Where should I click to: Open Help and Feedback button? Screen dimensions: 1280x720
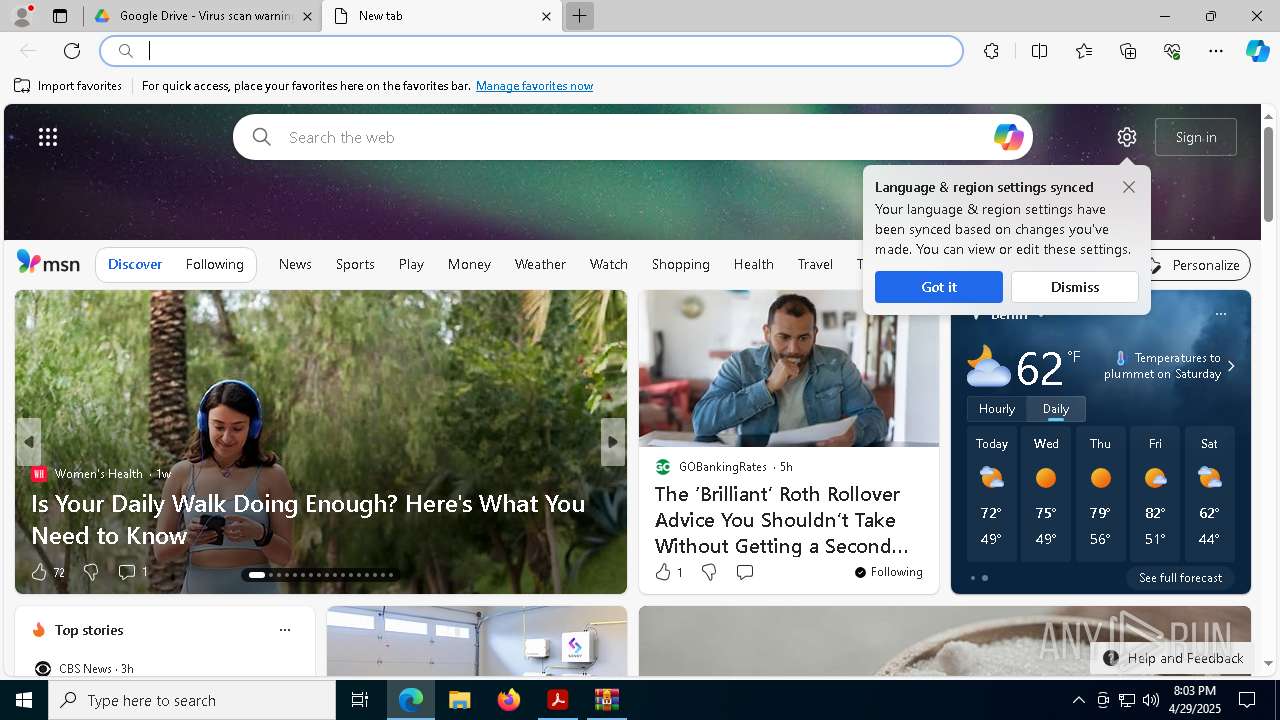point(1173,658)
